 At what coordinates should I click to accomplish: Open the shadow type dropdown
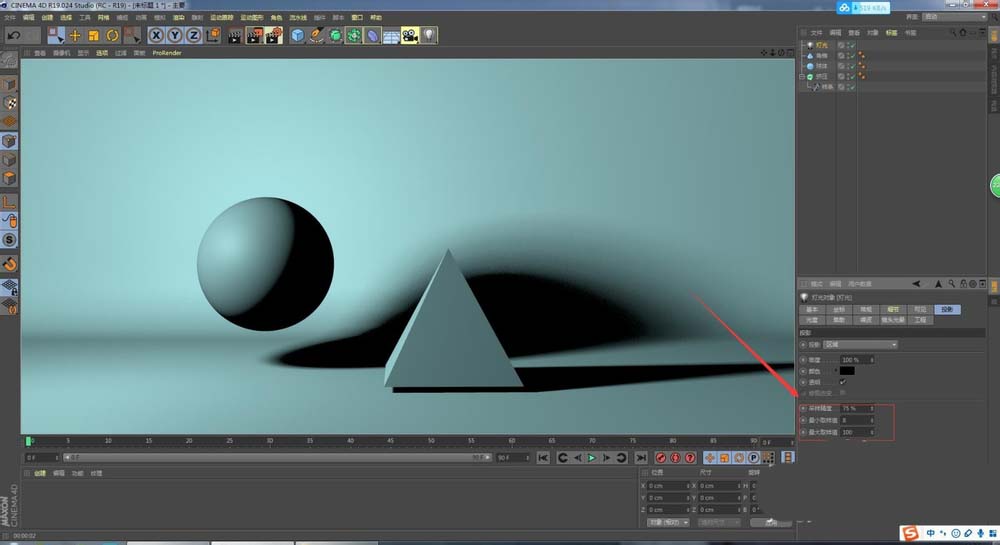(860, 345)
